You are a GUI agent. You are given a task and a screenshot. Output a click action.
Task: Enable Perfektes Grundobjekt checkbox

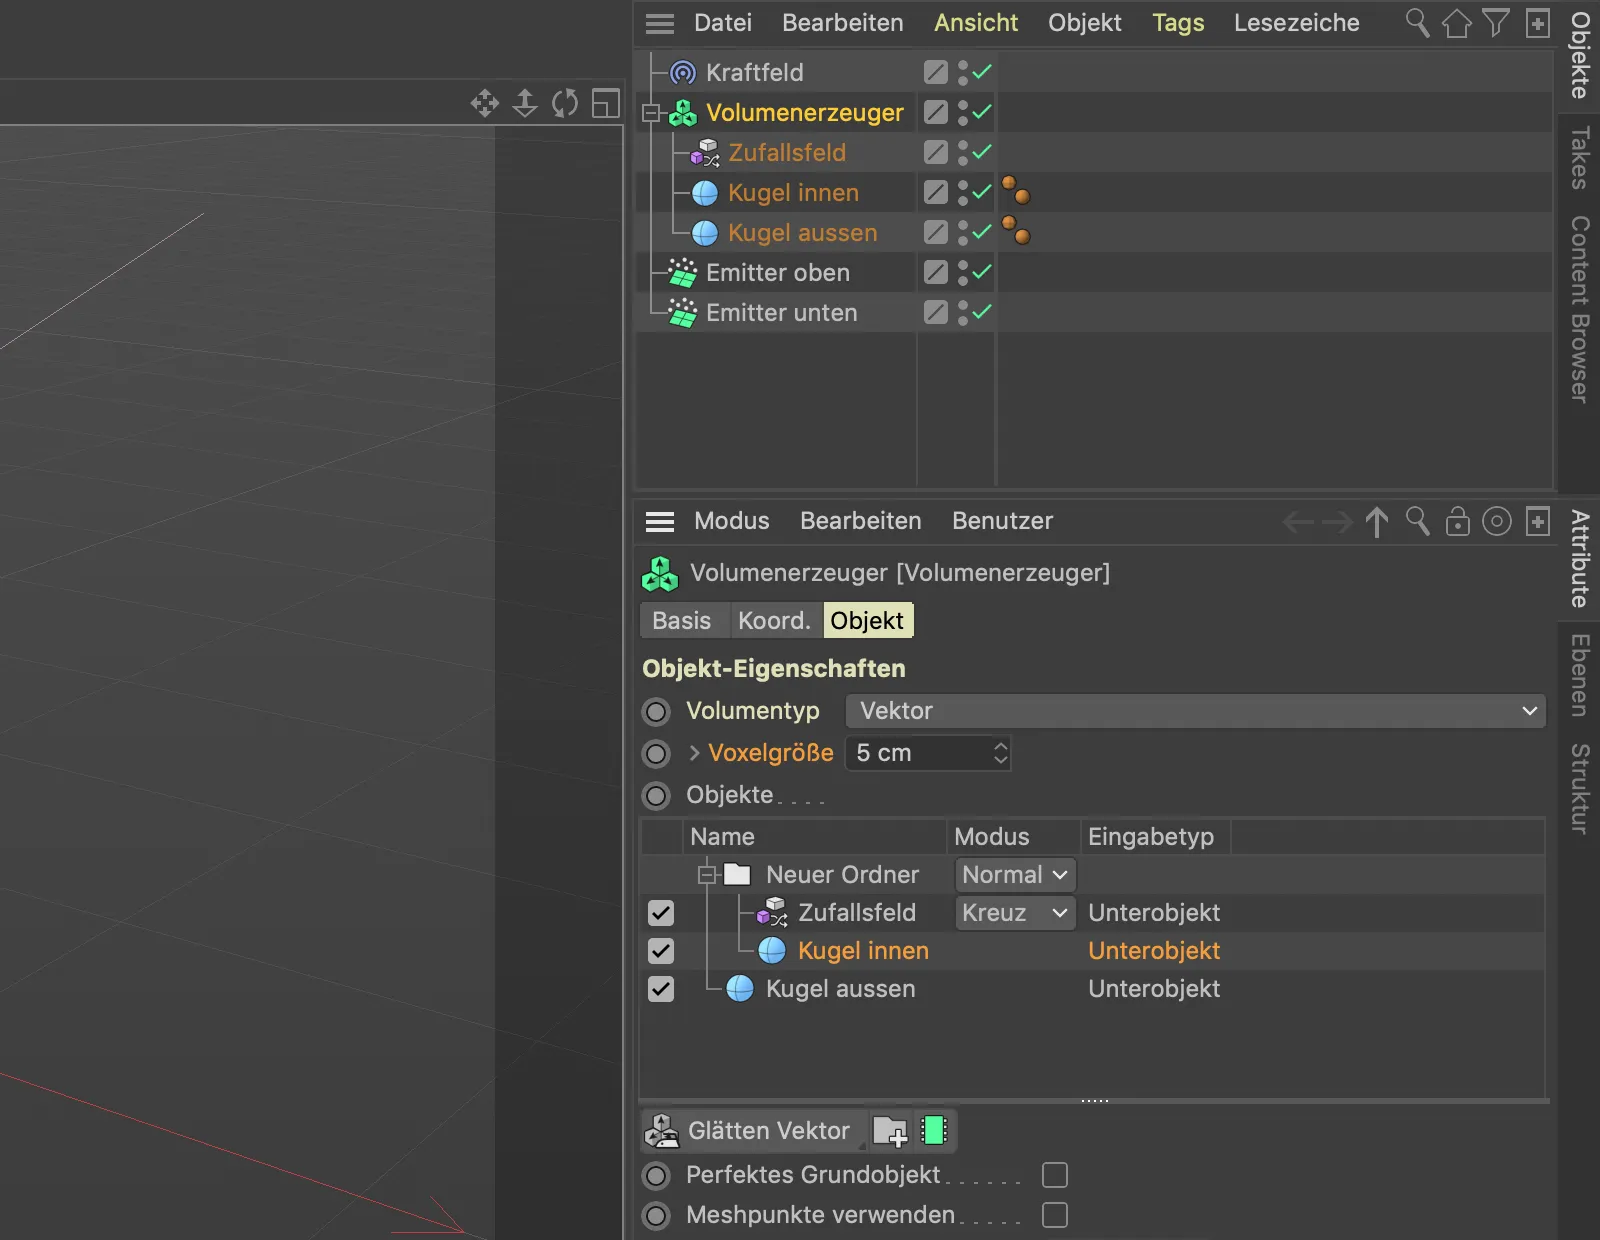[x=1055, y=1175]
